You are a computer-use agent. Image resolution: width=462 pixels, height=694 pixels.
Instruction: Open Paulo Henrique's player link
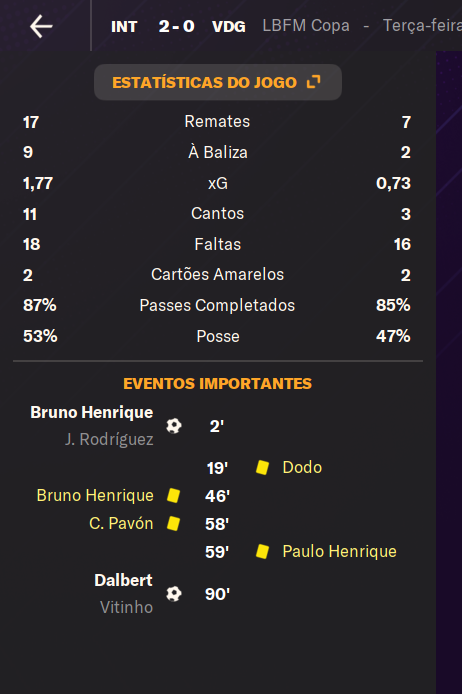coord(339,551)
